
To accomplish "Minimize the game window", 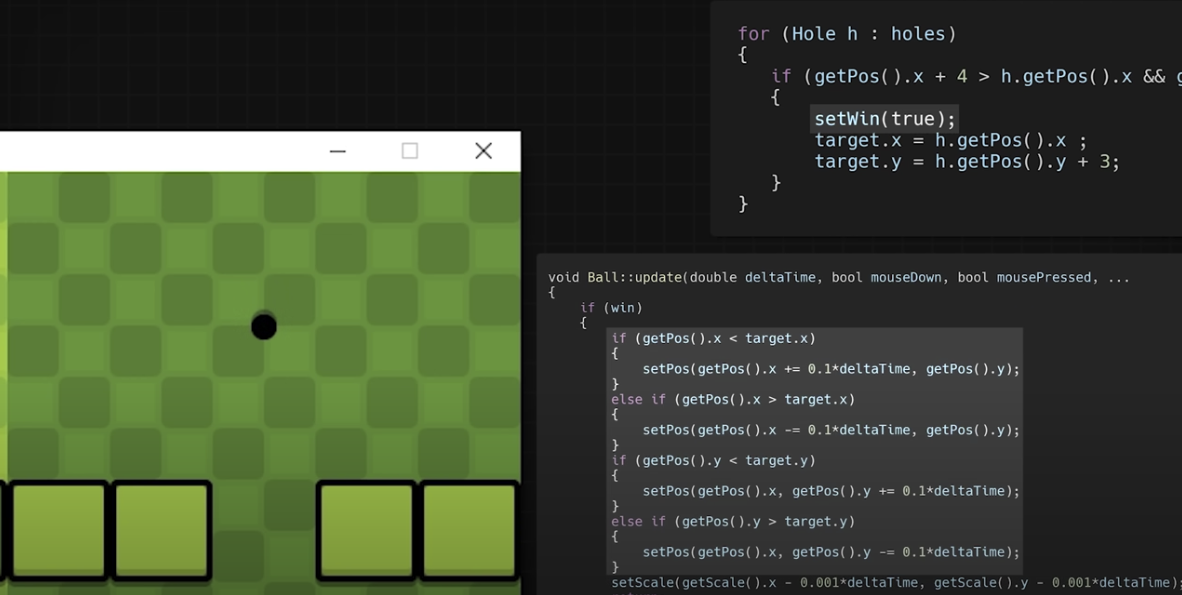I will point(337,150).
